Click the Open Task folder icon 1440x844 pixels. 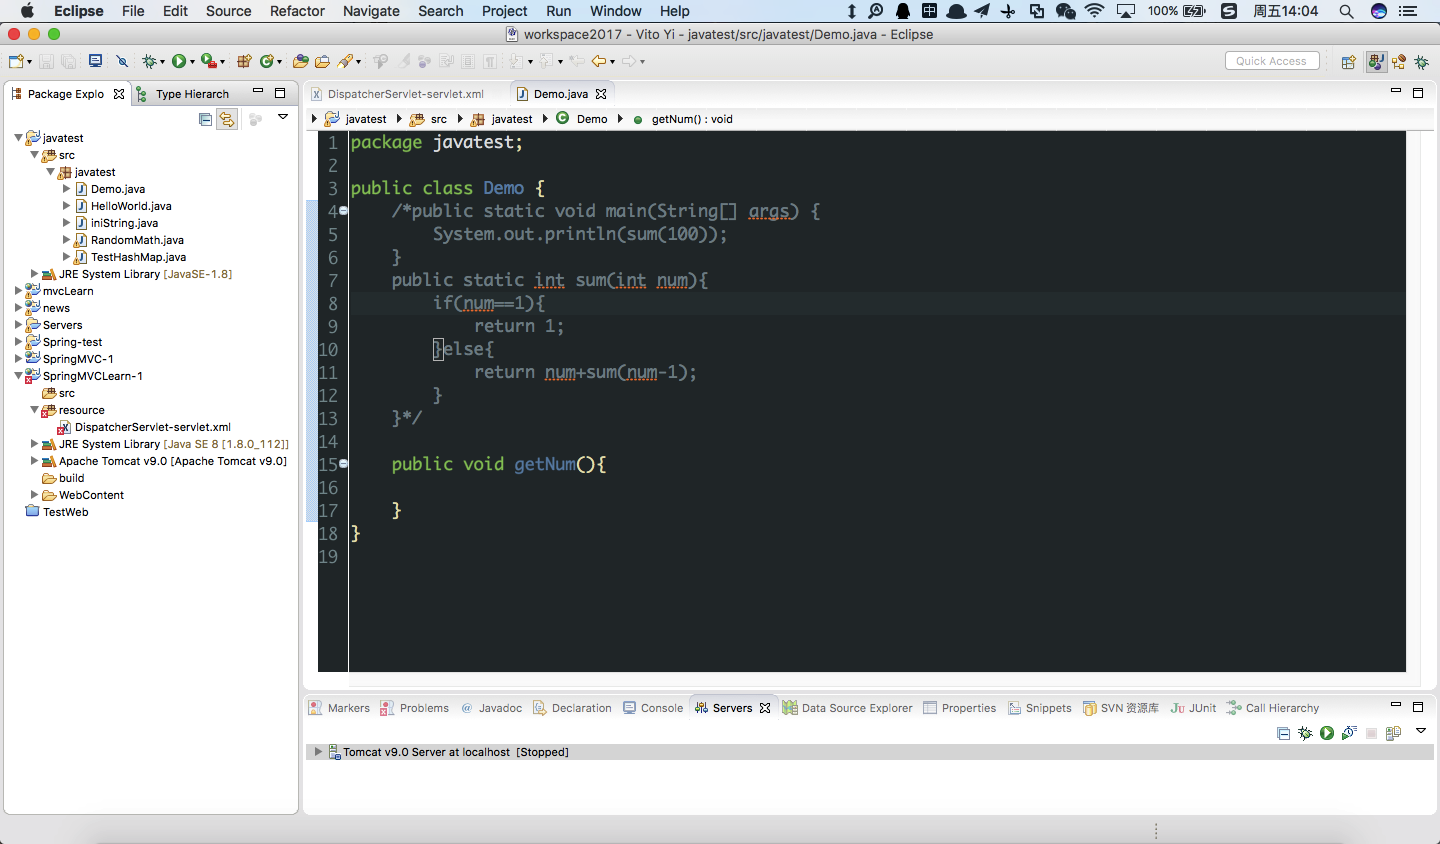322,61
